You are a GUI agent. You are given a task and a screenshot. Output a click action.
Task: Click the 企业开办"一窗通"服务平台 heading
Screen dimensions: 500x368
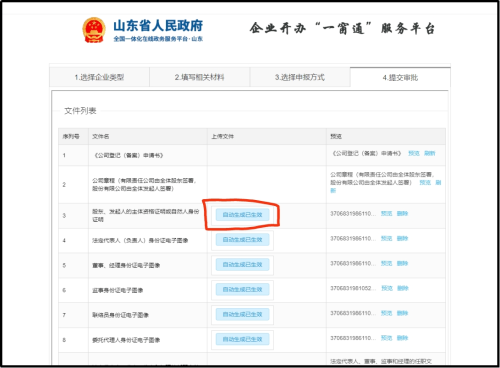(x=342, y=29)
